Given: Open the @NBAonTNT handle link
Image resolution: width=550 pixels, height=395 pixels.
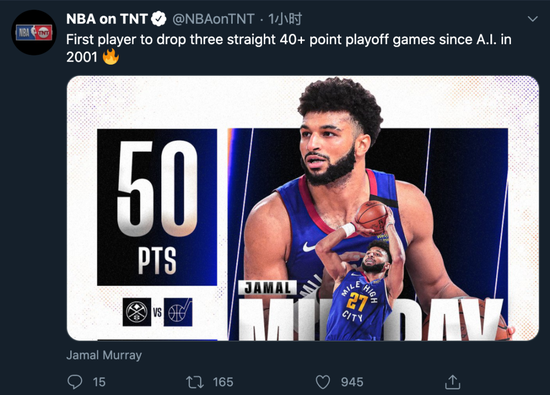Looking at the screenshot, I should (213, 19).
